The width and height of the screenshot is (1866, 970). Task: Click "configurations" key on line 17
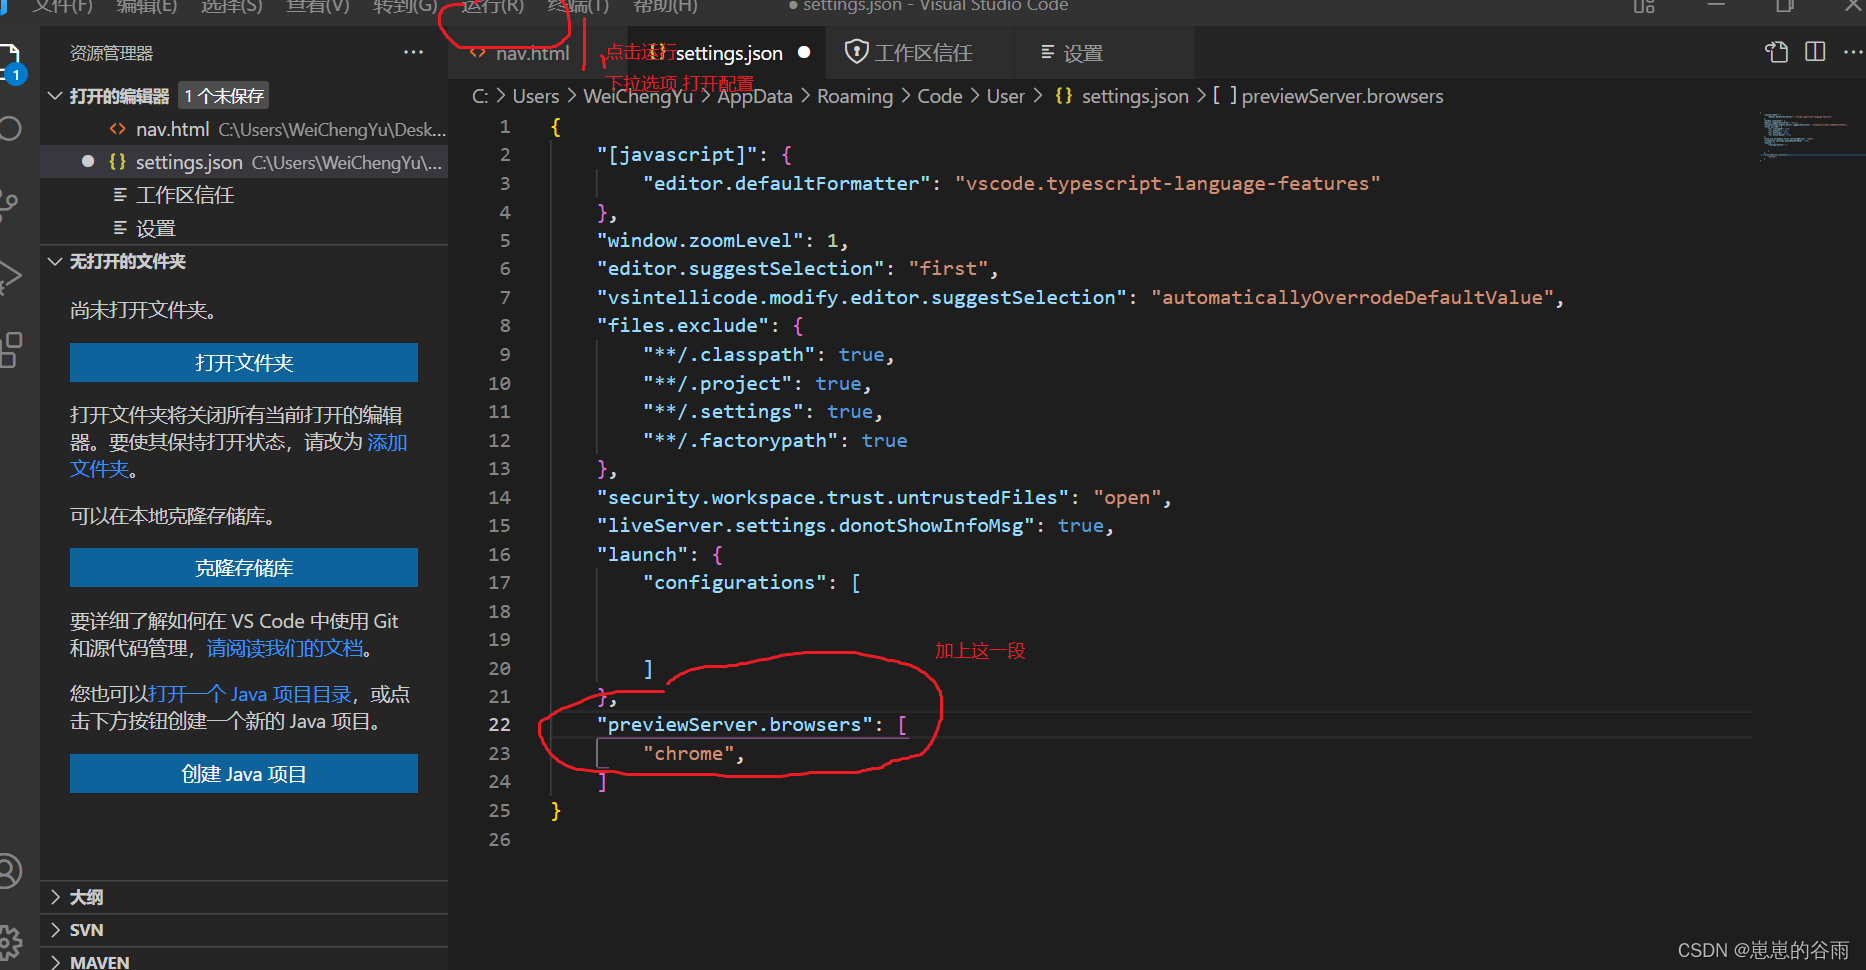coord(735,582)
